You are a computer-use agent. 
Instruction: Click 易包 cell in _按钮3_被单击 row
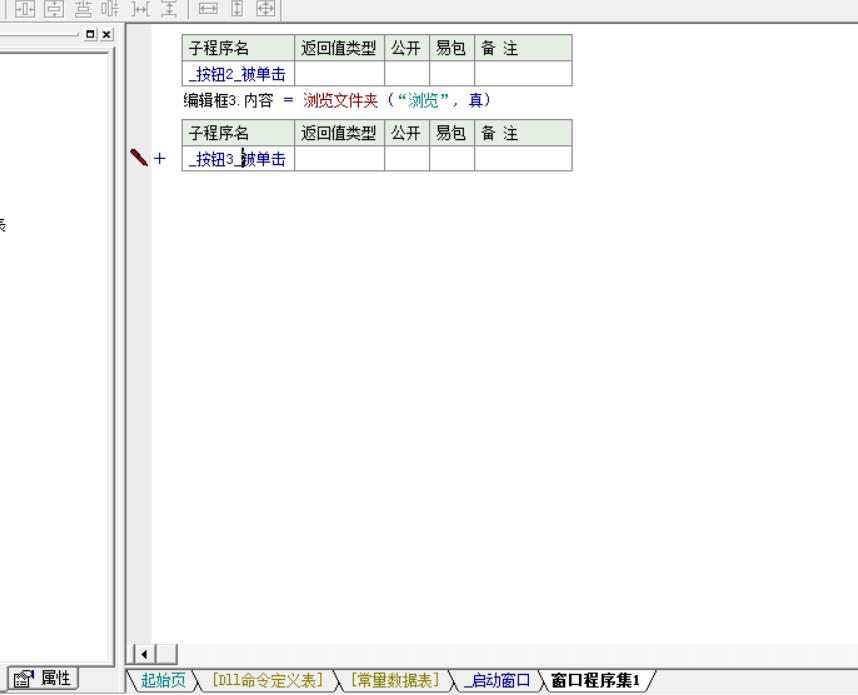[452, 159]
